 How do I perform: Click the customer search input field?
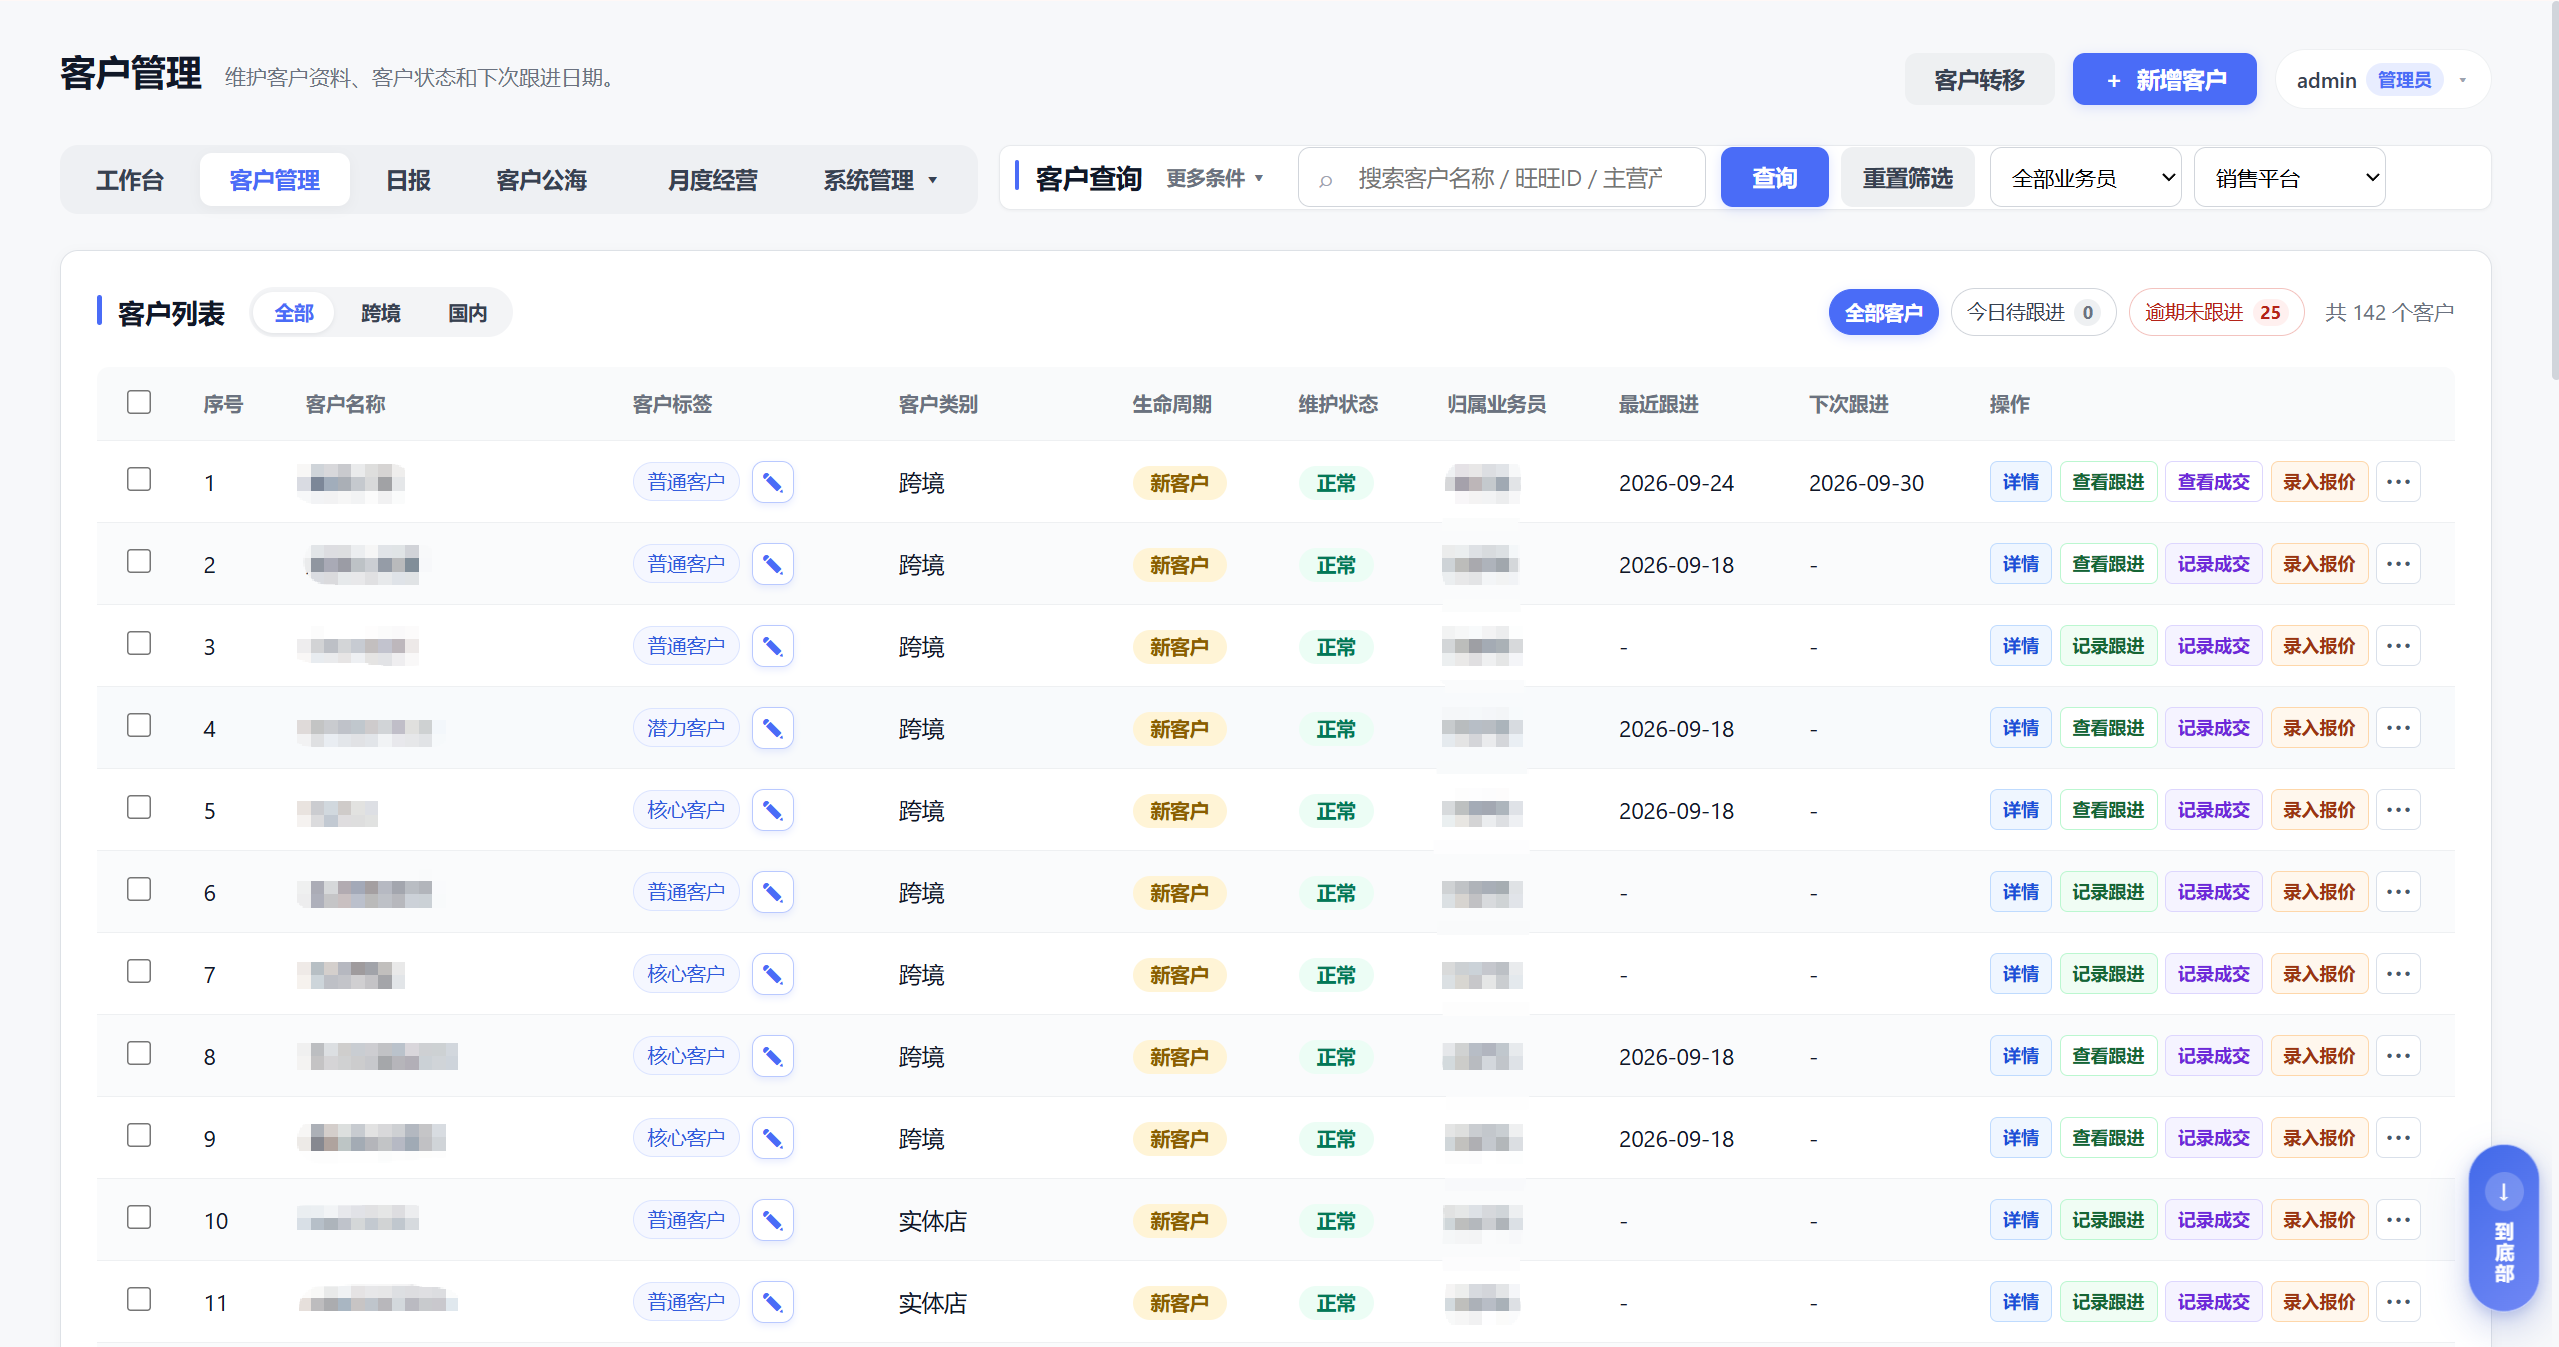1501,178
